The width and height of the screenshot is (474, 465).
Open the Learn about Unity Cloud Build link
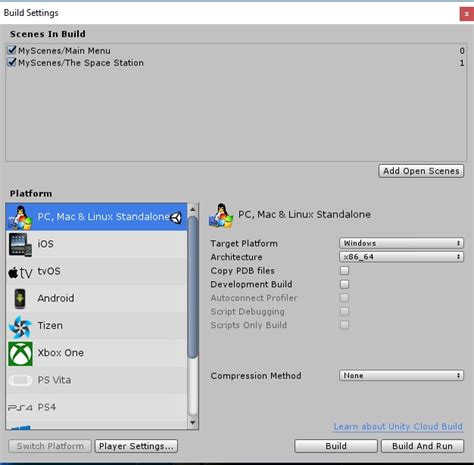(398, 427)
